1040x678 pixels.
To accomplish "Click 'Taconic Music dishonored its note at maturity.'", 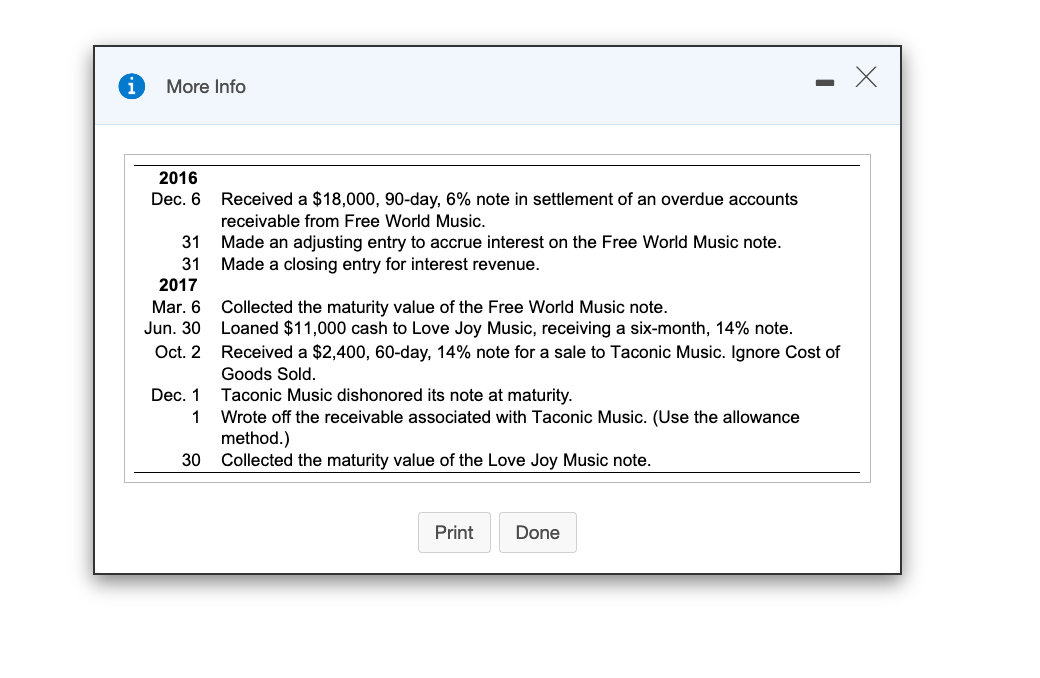I will click(397, 395).
